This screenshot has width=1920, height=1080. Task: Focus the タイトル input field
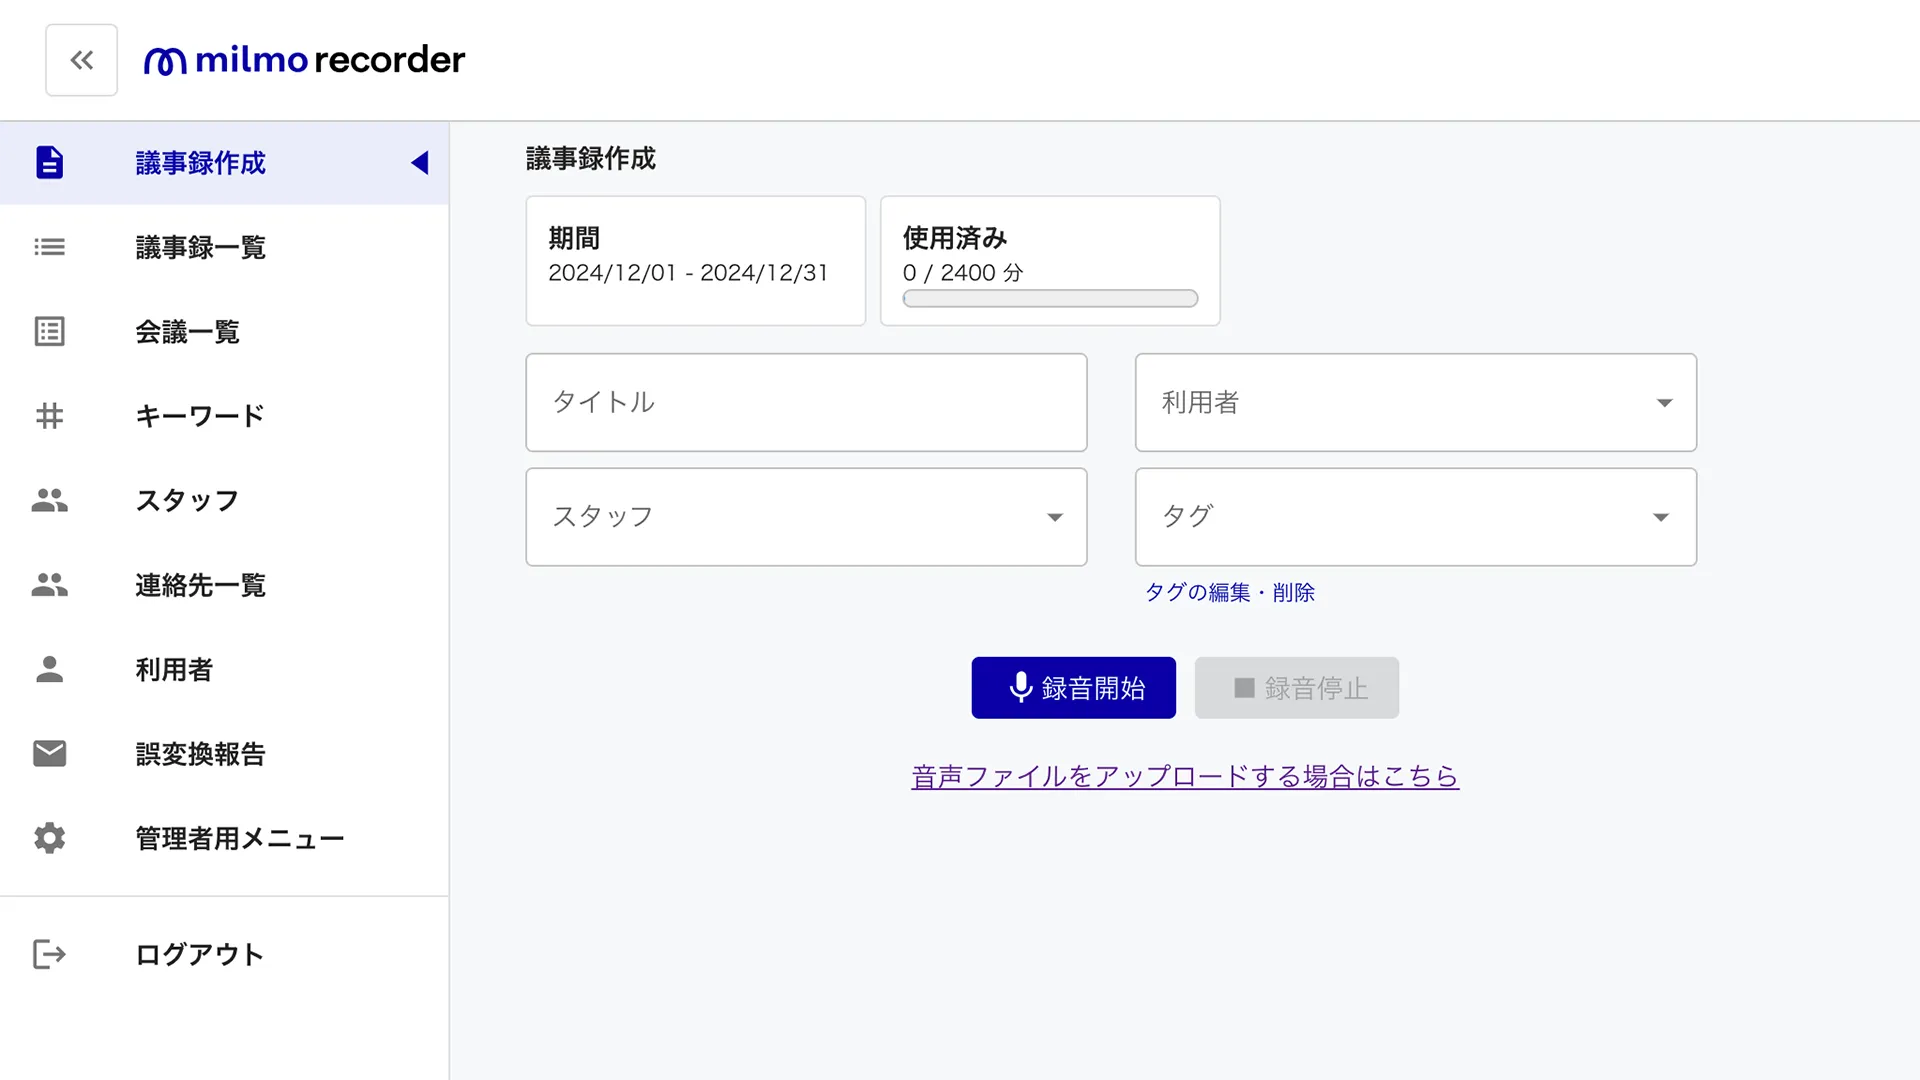pos(806,402)
